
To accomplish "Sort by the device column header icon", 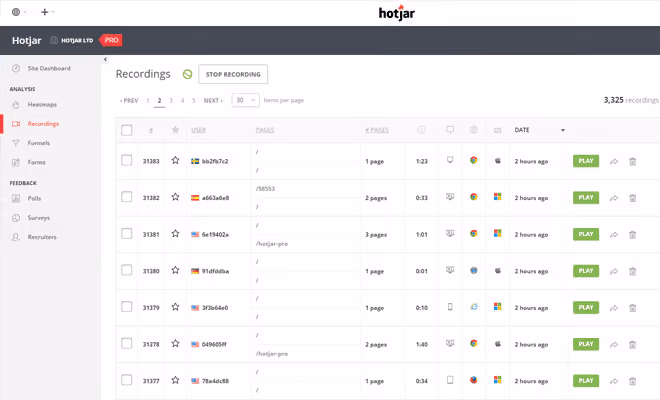I will [450, 130].
